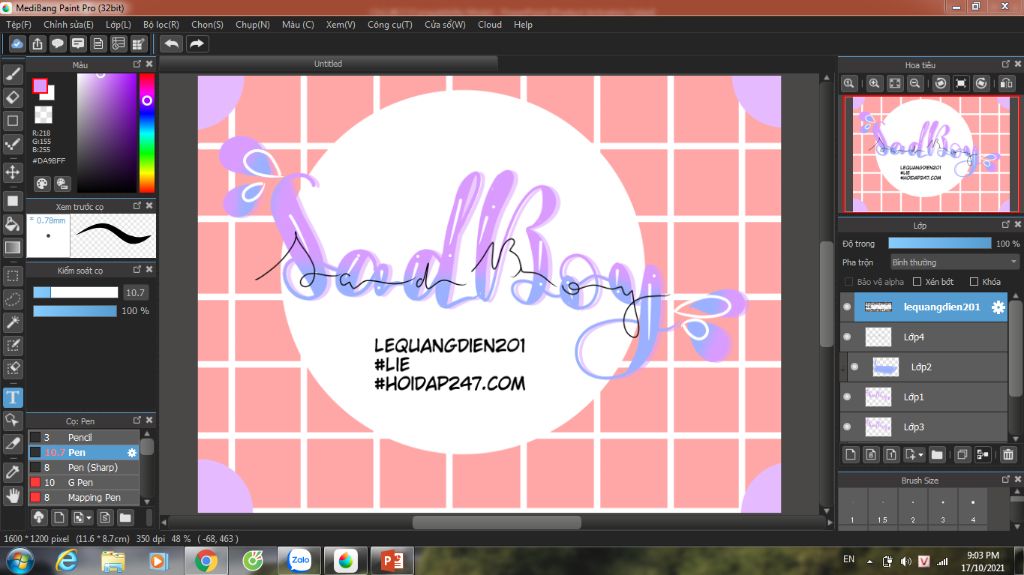Undock the Màu color panel
This screenshot has height=575, width=1024.
coord(137,64)
